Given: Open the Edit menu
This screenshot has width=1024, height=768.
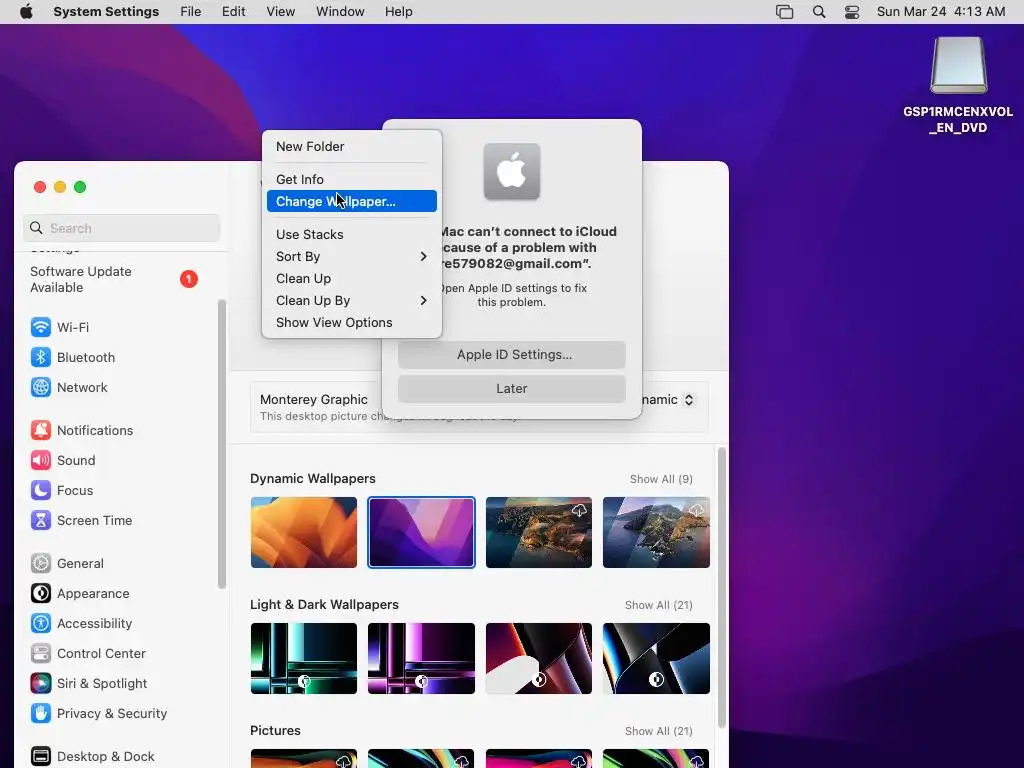Looking at the screenshot, I should pos(233,12).
